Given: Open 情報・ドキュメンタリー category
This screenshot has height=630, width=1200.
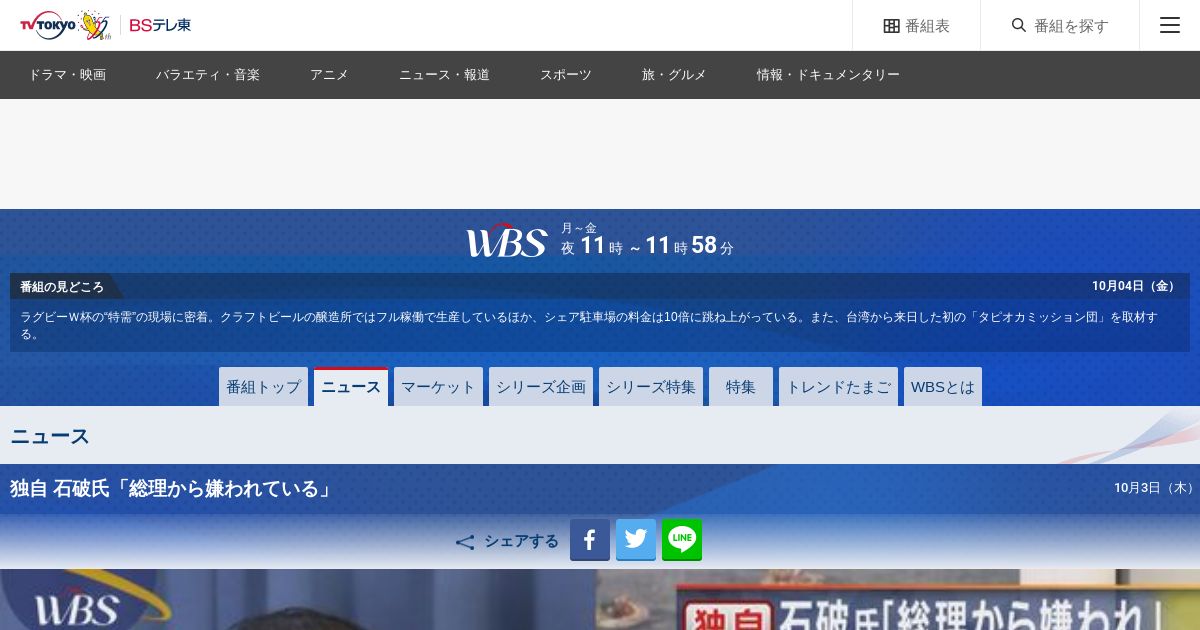Looking at the screenshot, I should point(828,75).
